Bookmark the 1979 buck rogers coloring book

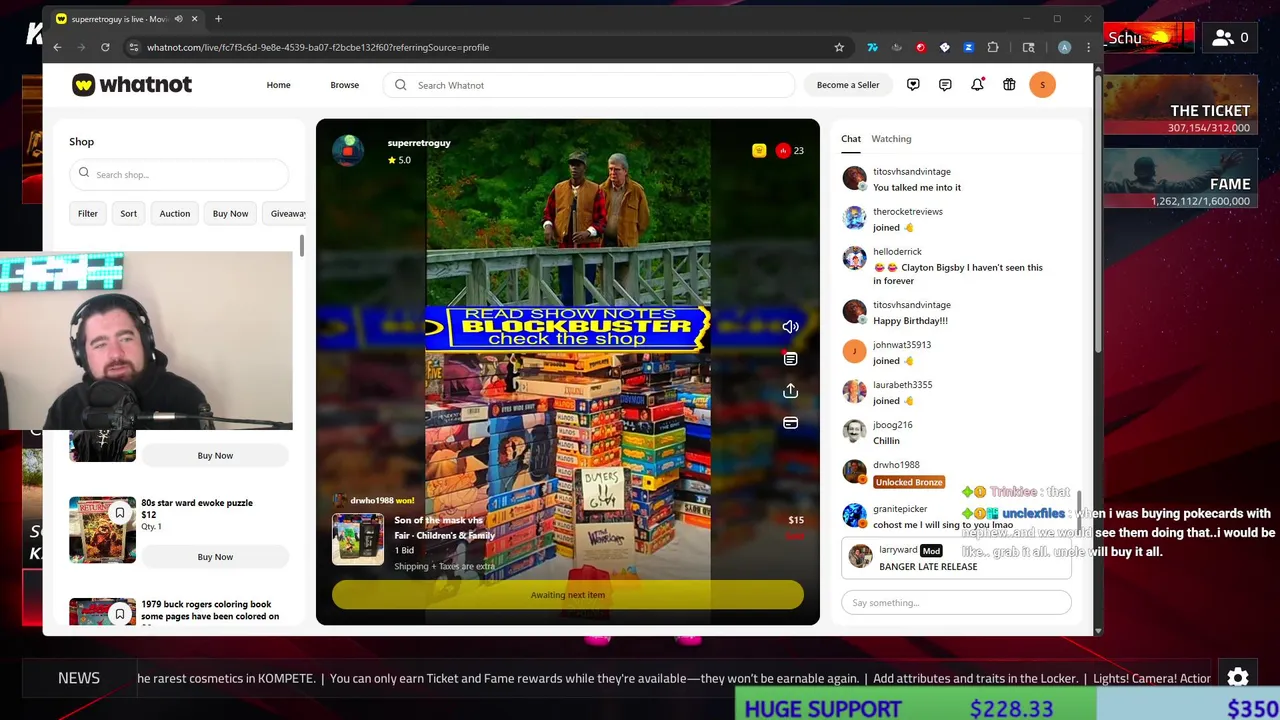pyautogui.click(x=120, y=614)
